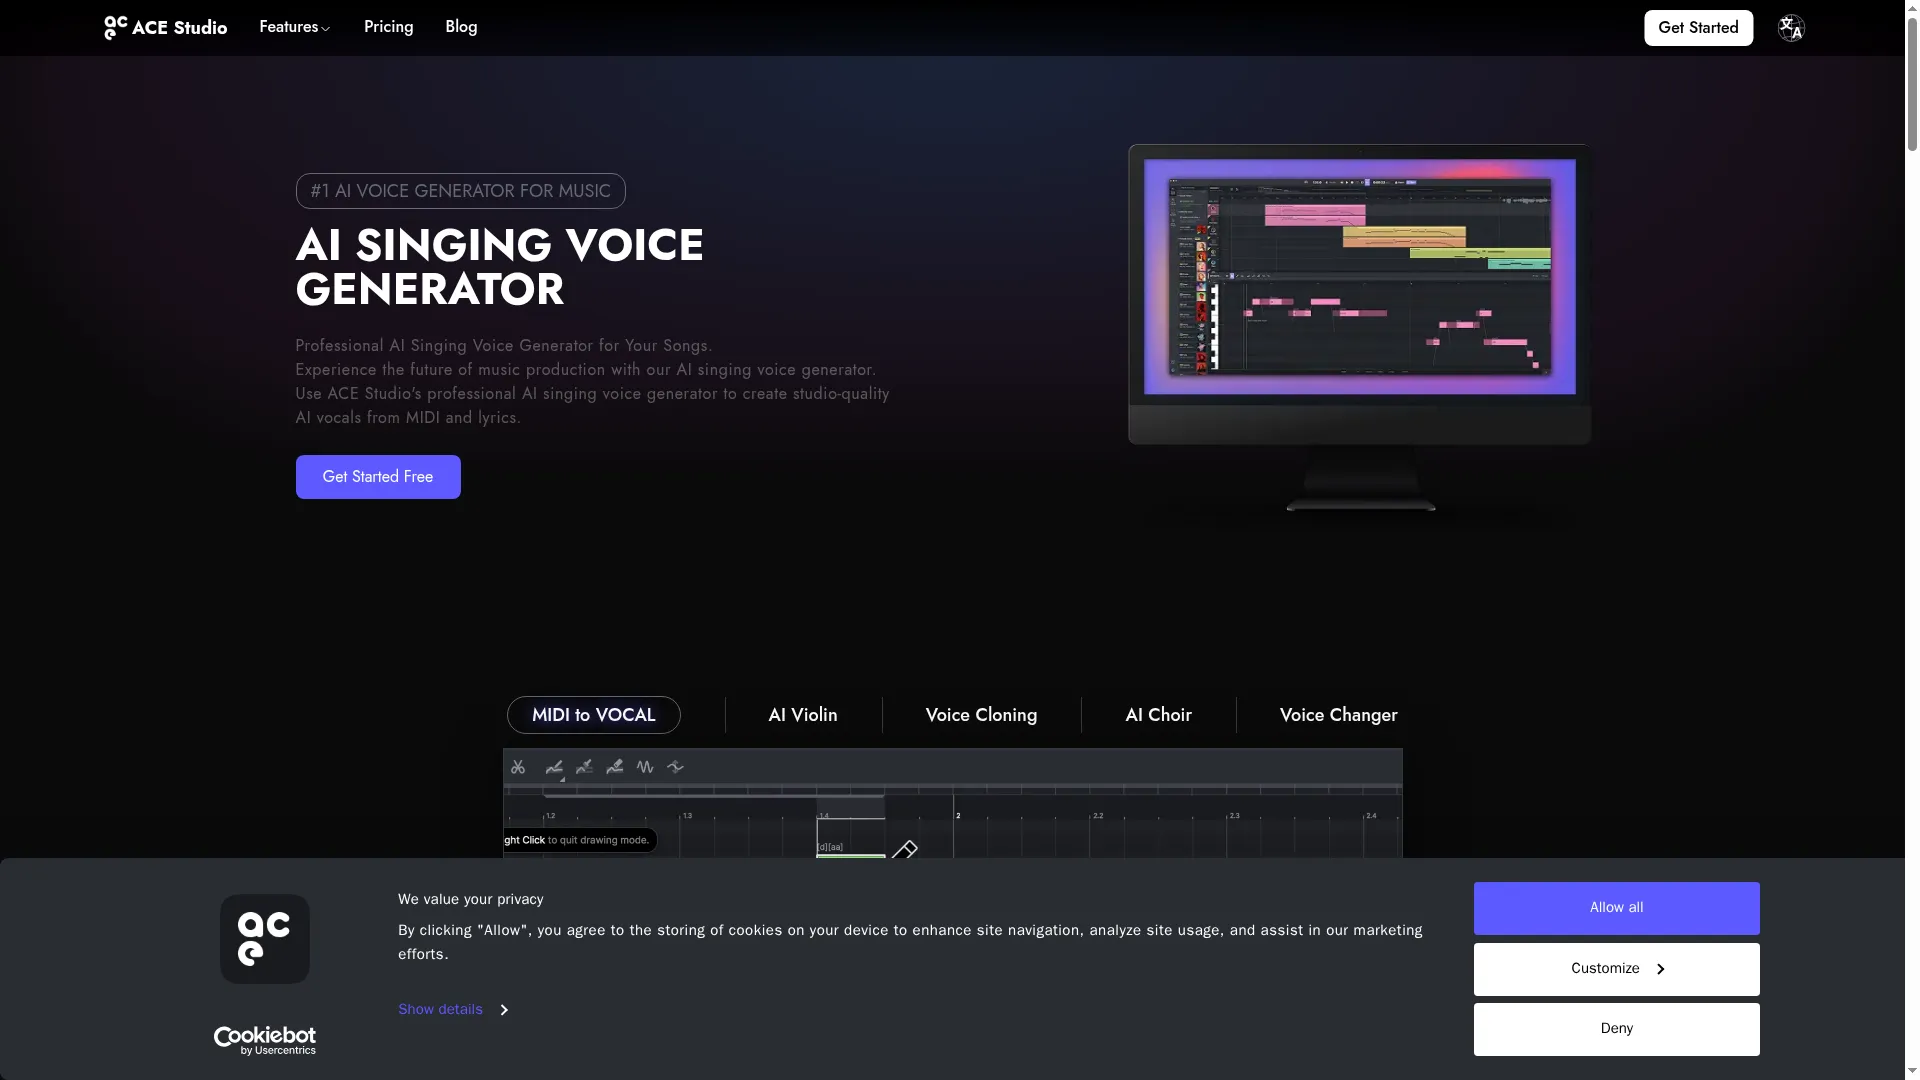
Task: Select the Voice Changer tab
Action: tap(1338, 715)
